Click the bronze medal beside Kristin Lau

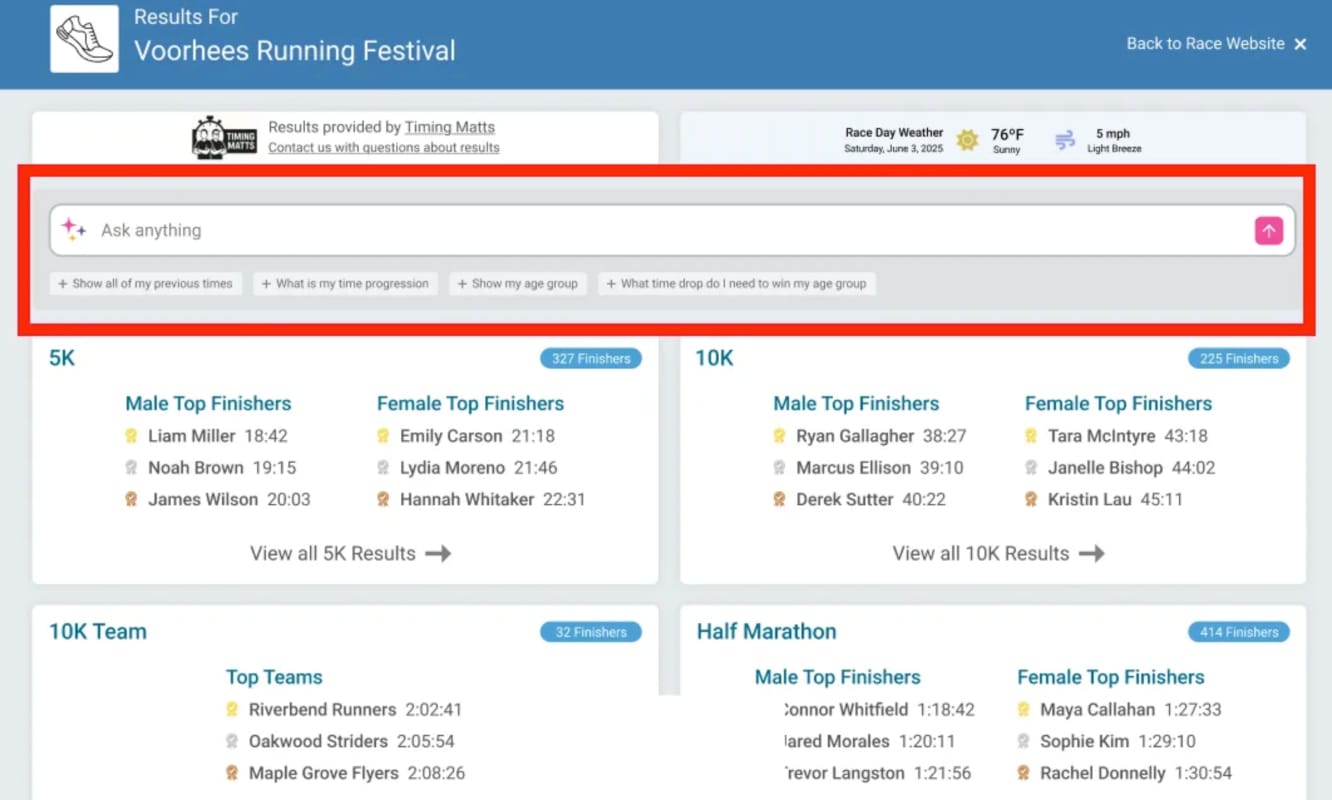tap(1031, 500)
